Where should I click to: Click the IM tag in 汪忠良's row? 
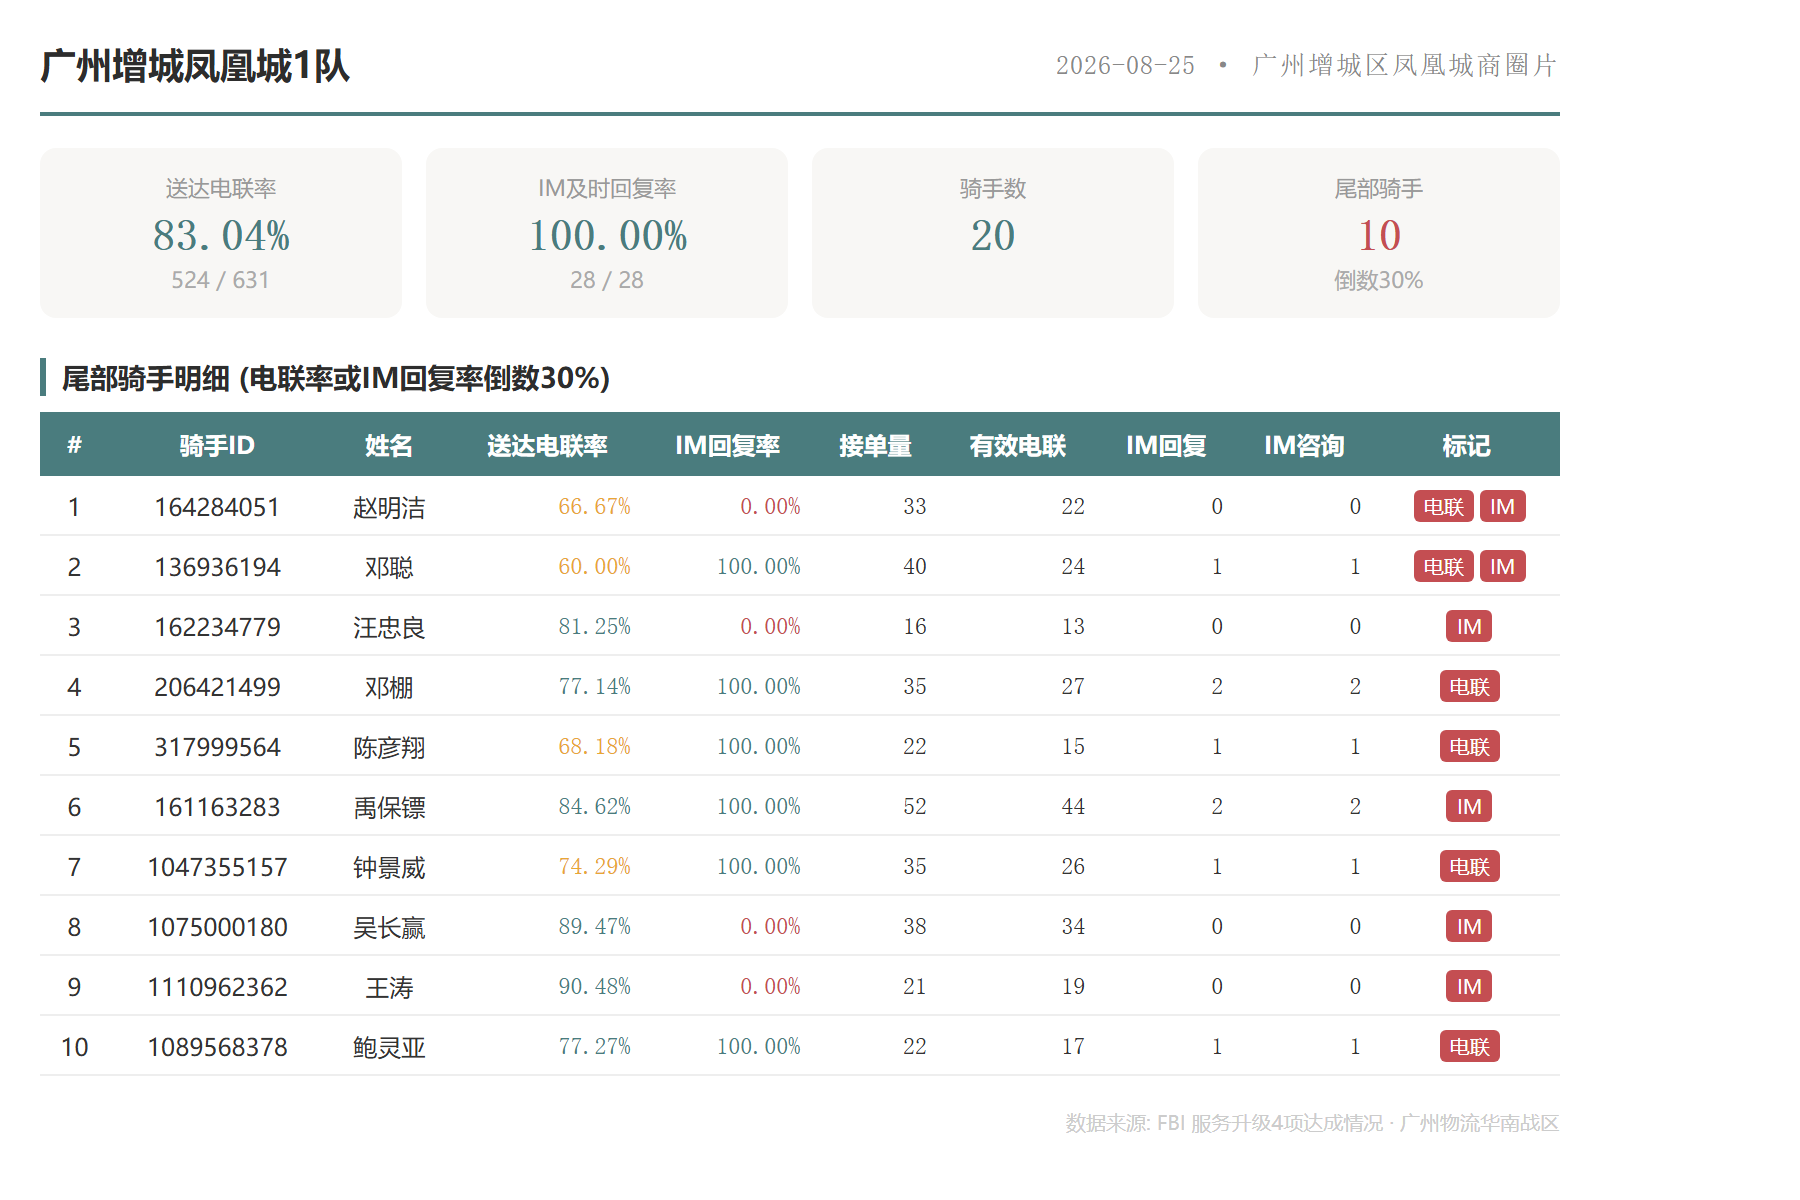1469,626
